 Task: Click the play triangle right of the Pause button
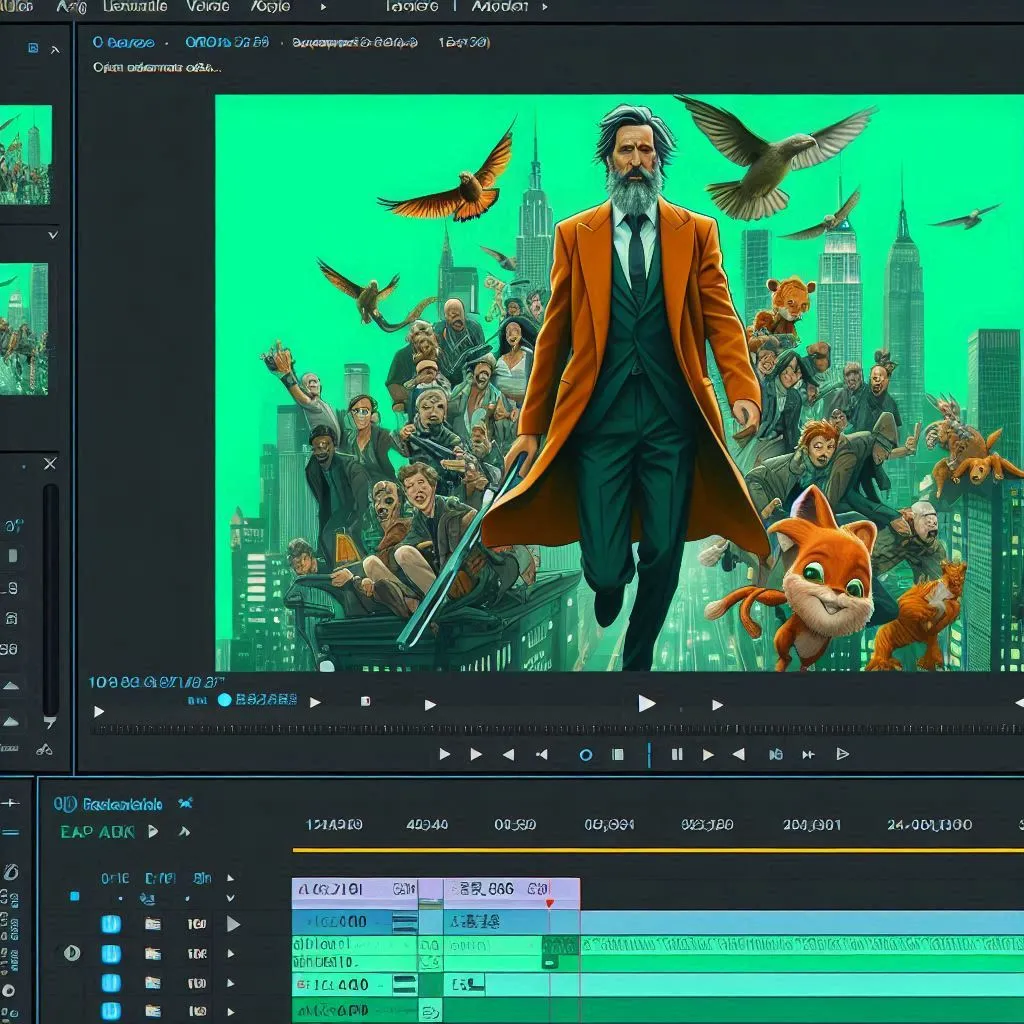point(708,754)
